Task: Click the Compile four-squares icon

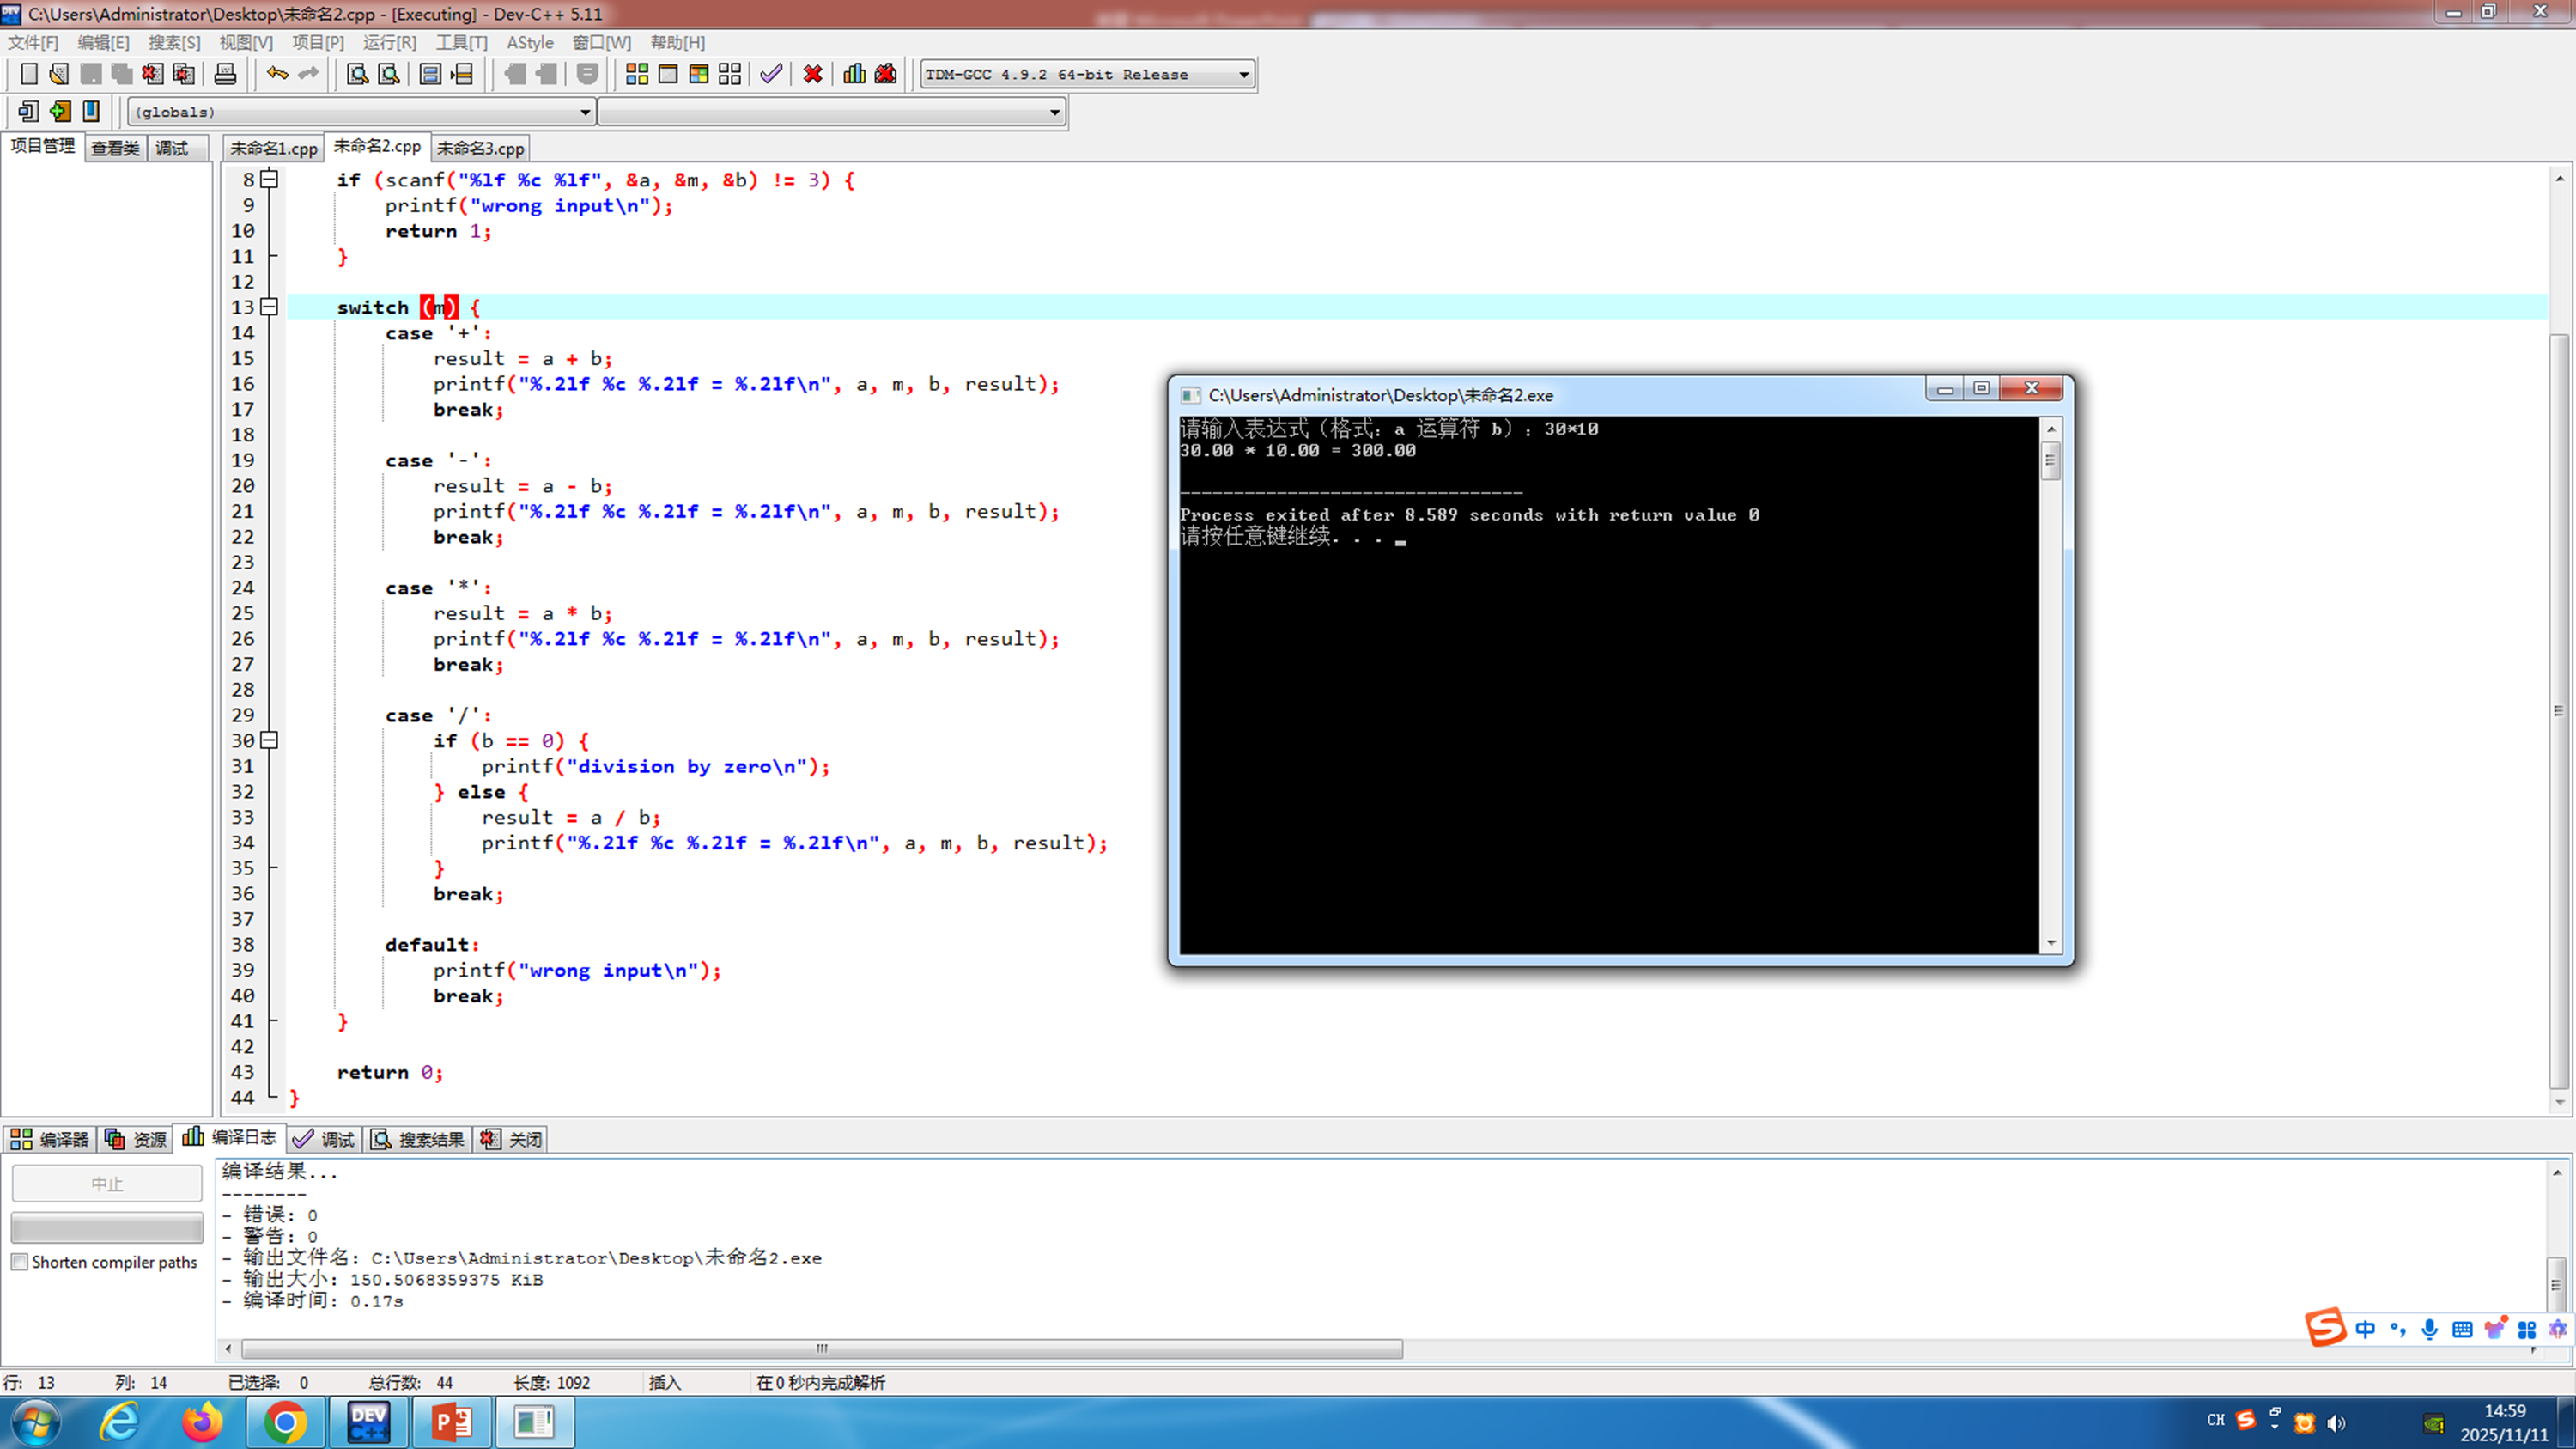Action: pyautogui.click(x=636, y=74)
